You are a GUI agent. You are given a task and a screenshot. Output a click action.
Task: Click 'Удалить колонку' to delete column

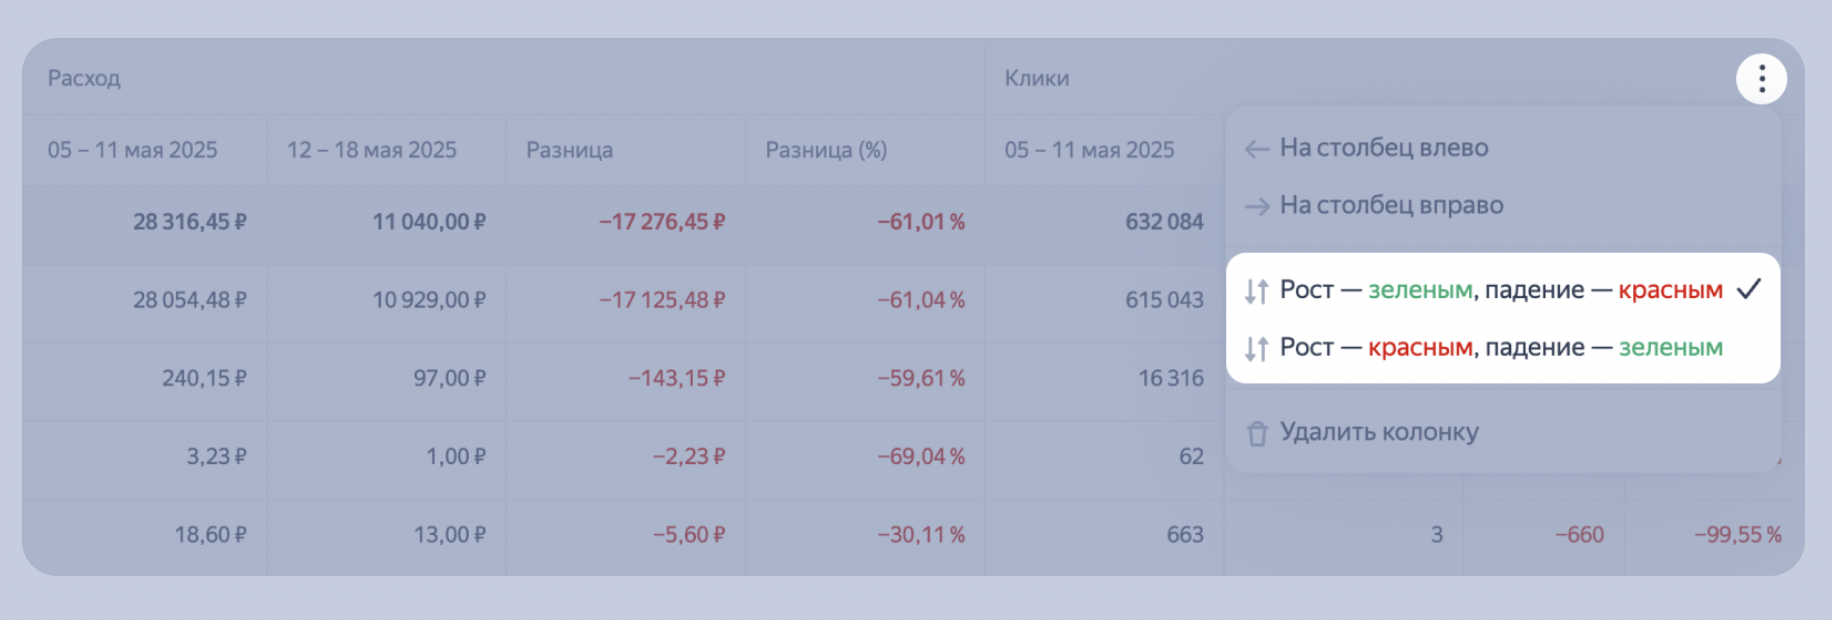(x=1379, y=432)
